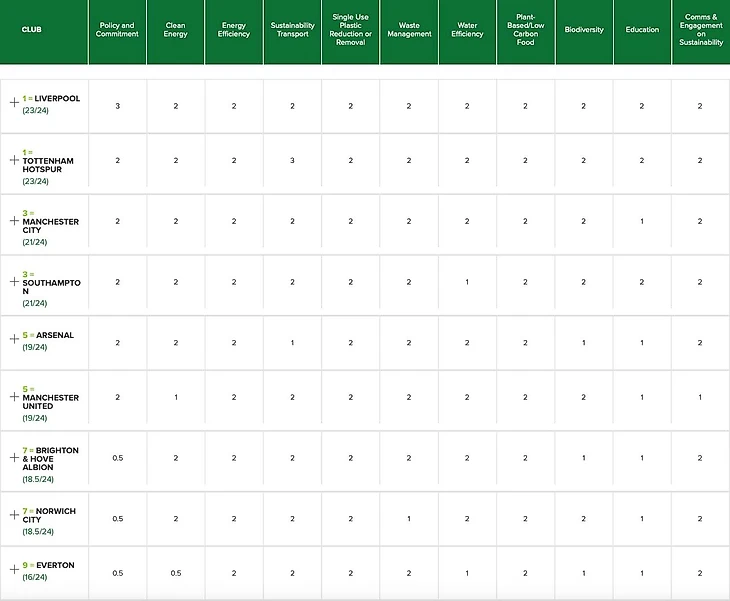This screenshot has width=730, height=601.
Task: Expand the Manchester City row details
Action: 14,221
